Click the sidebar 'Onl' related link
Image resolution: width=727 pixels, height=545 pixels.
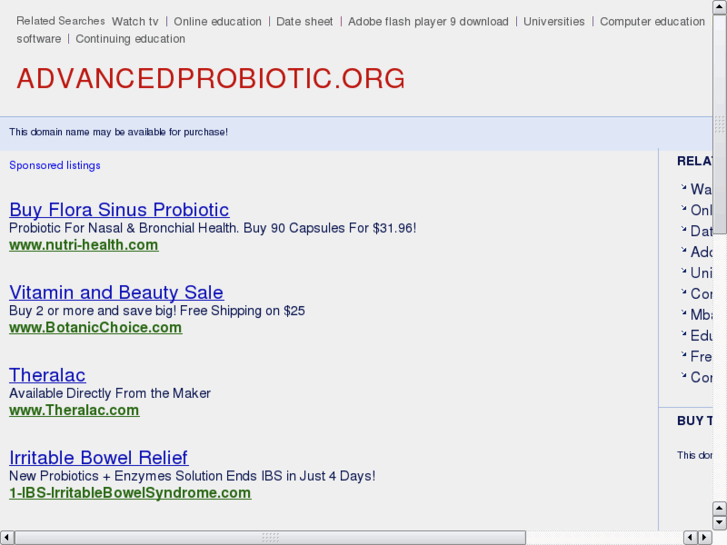point(701,210)
